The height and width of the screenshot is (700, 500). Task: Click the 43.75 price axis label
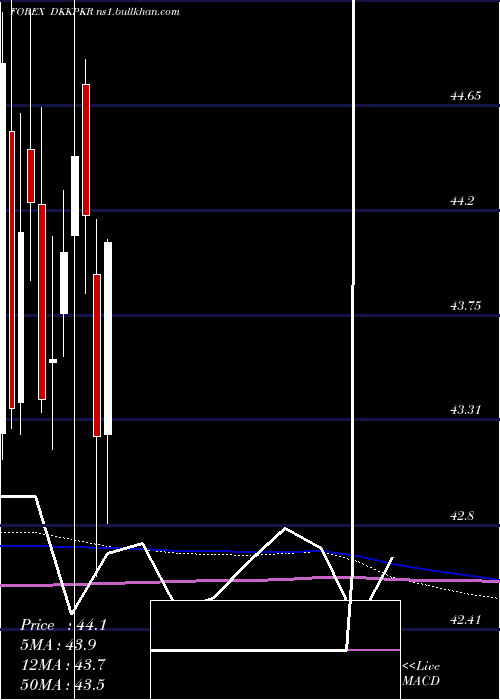coord(465,306)
